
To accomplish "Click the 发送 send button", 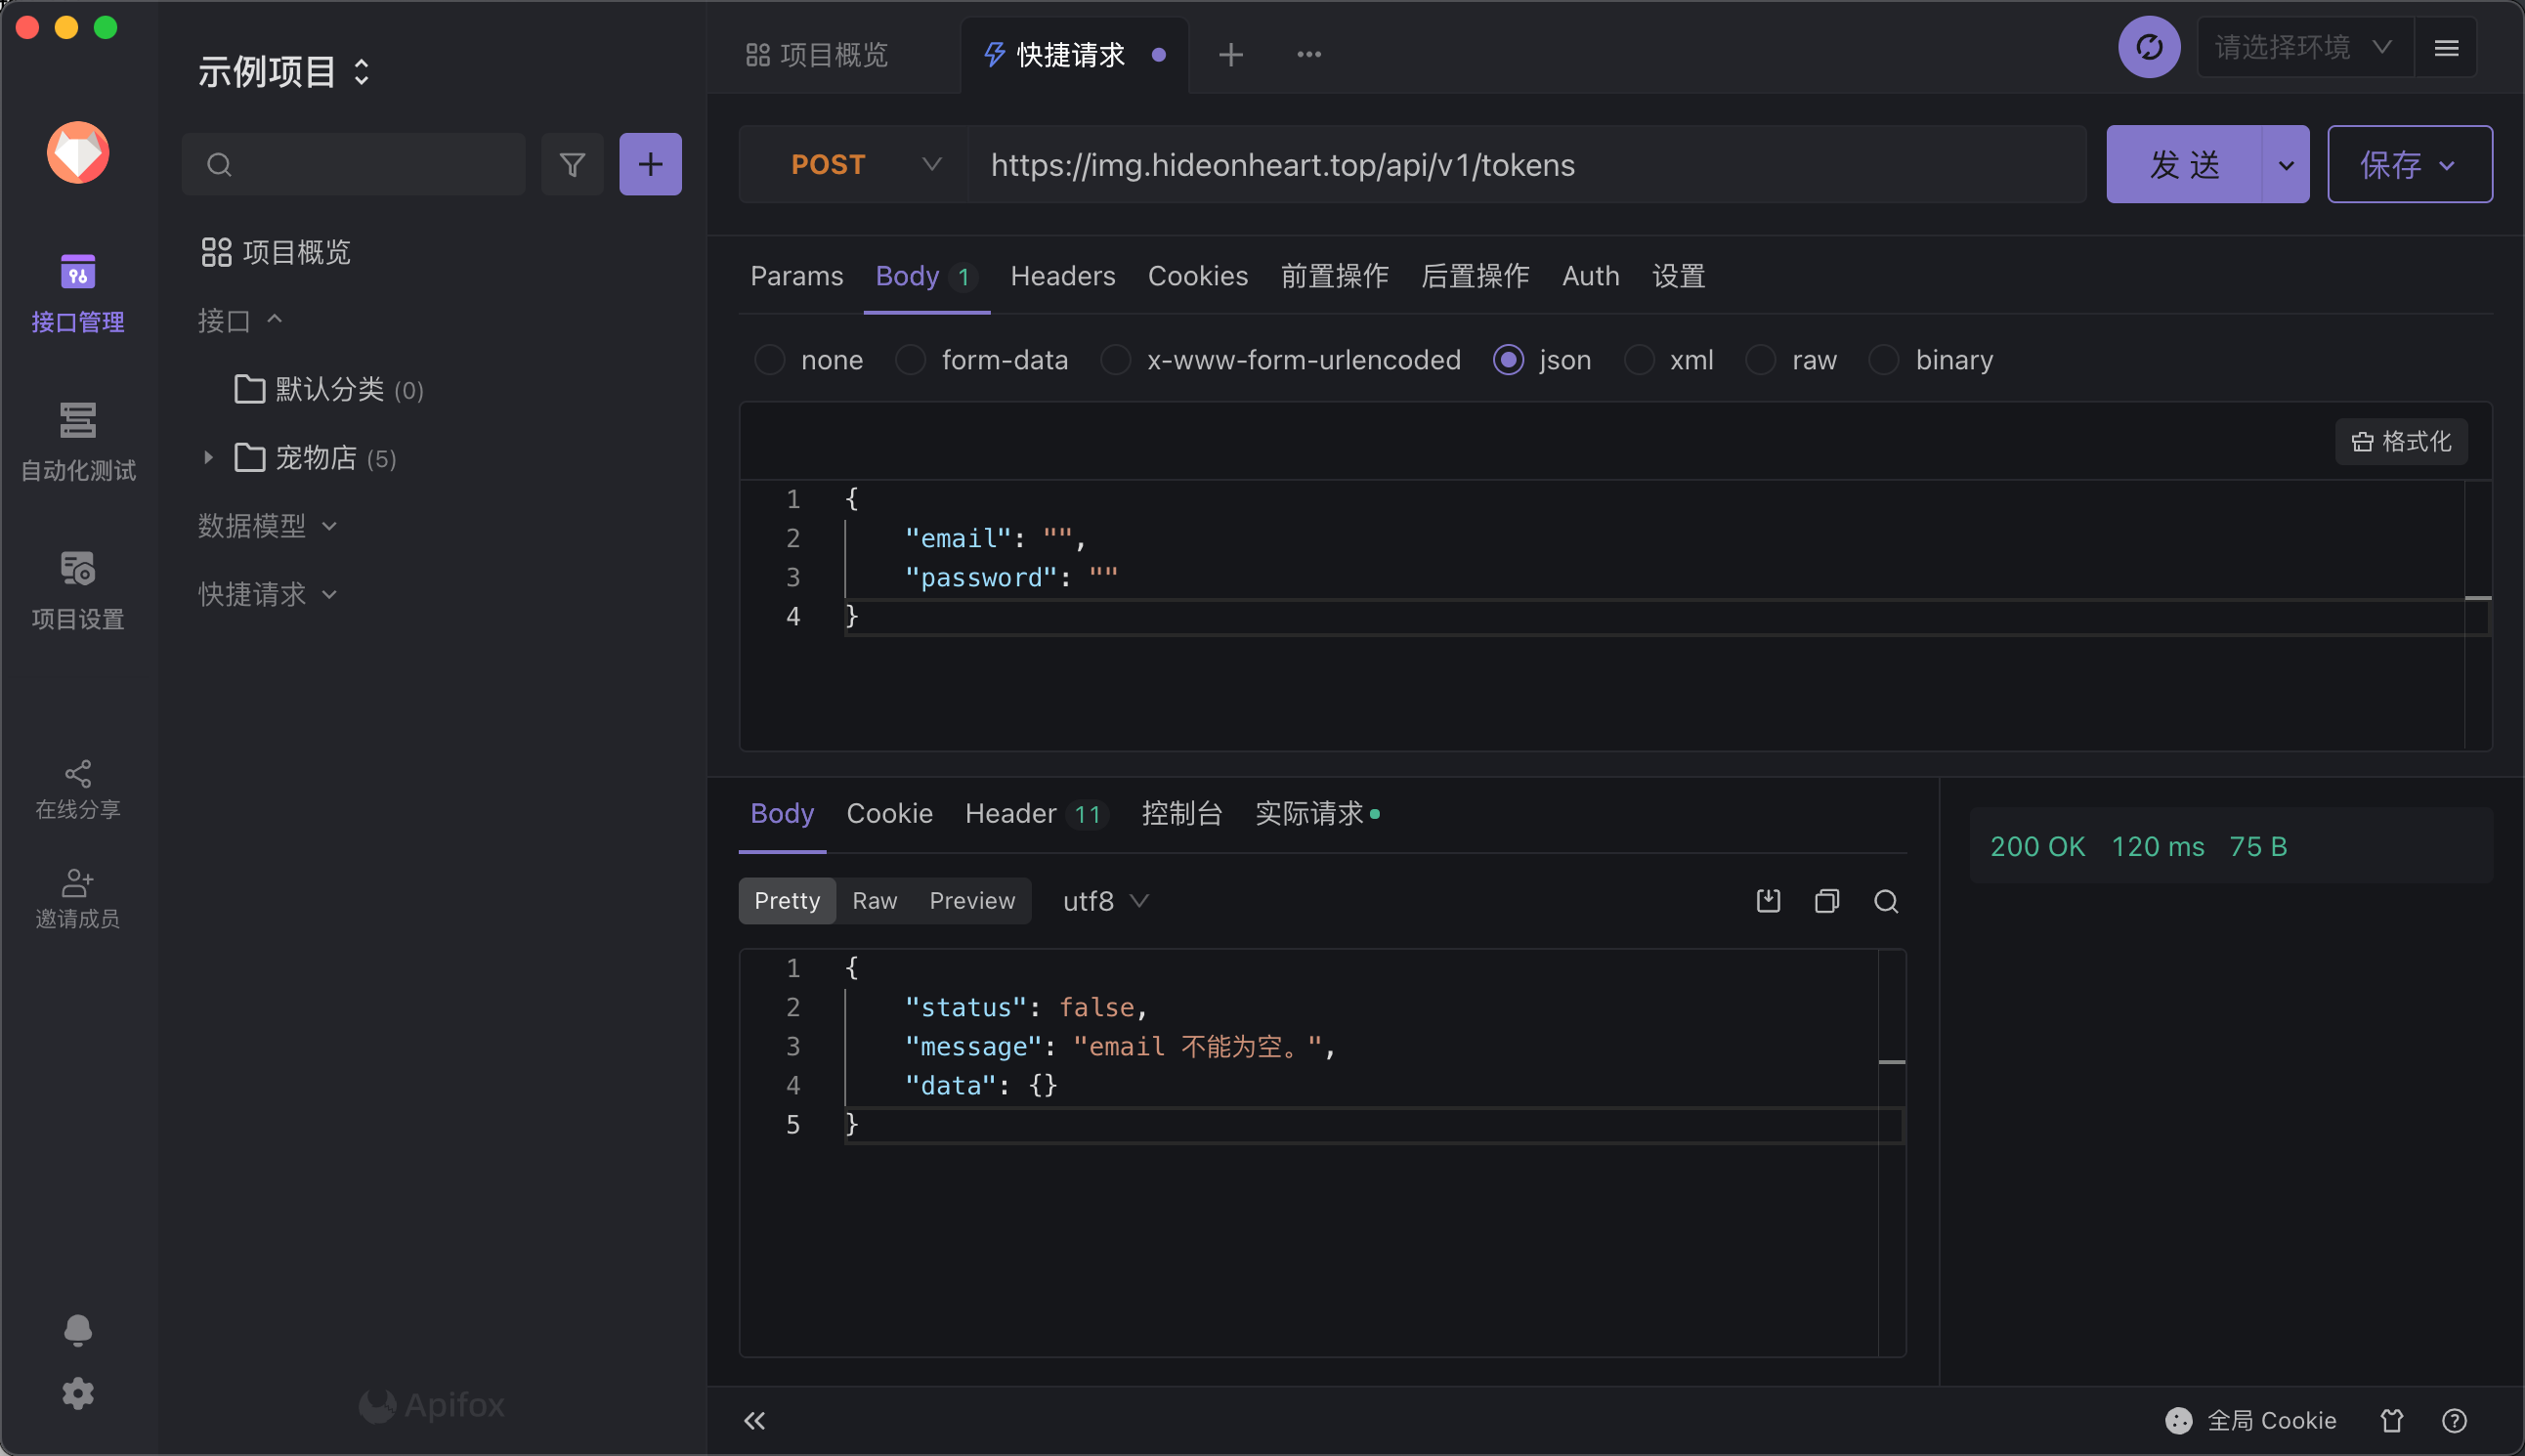I will tap(2184, 164).
